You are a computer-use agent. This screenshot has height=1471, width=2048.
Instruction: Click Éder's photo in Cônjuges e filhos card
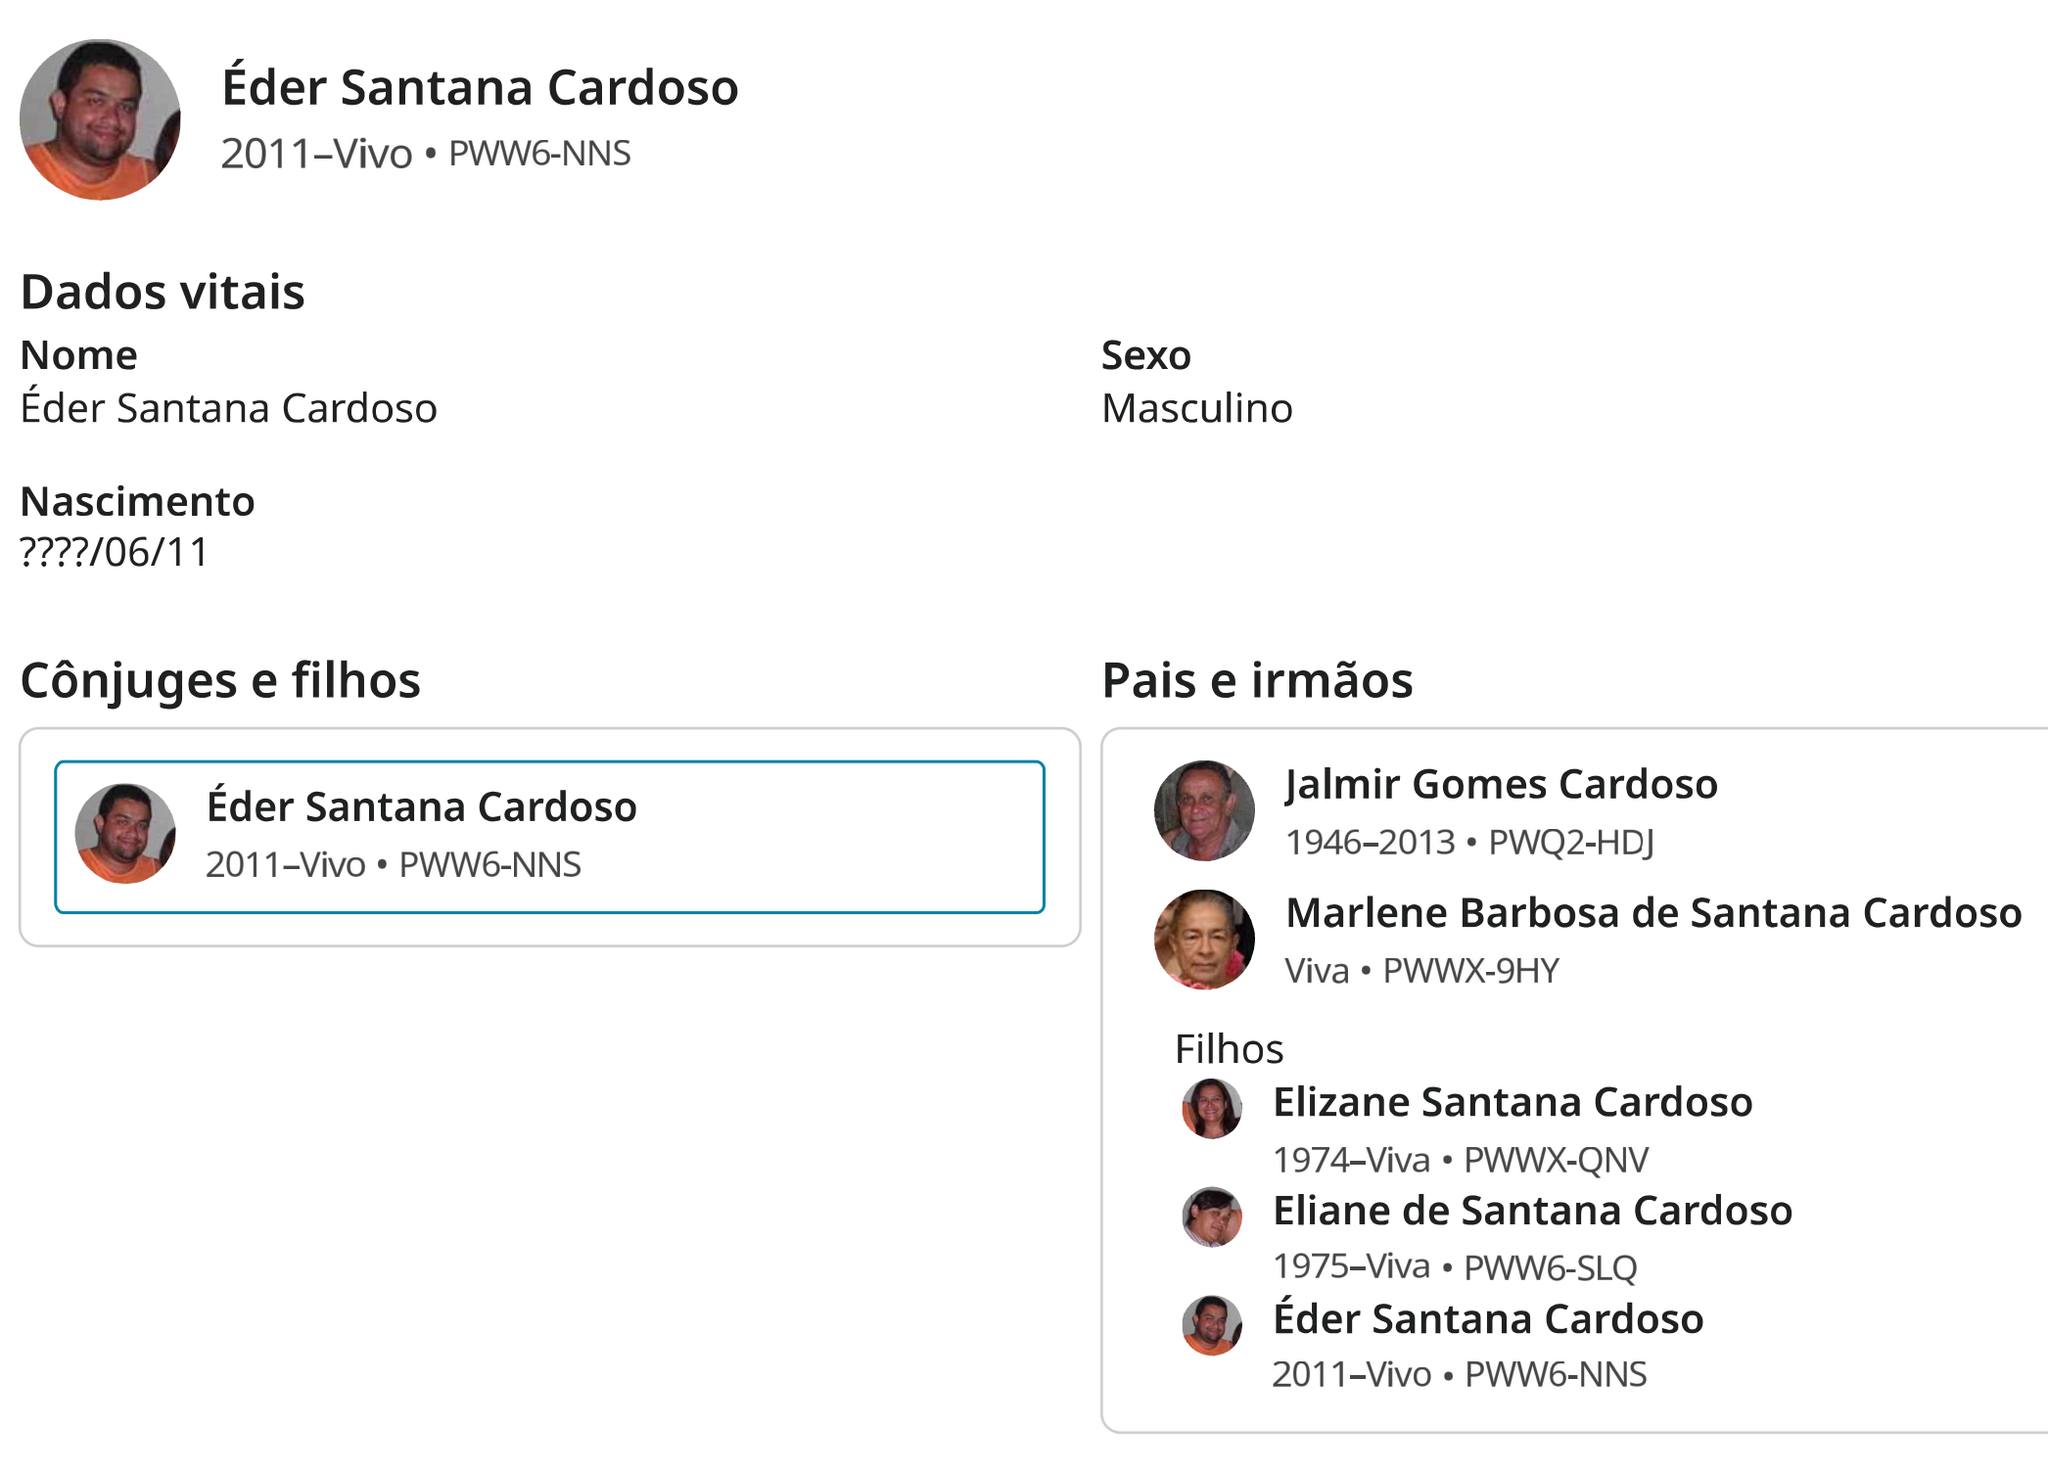pos(126,833)
